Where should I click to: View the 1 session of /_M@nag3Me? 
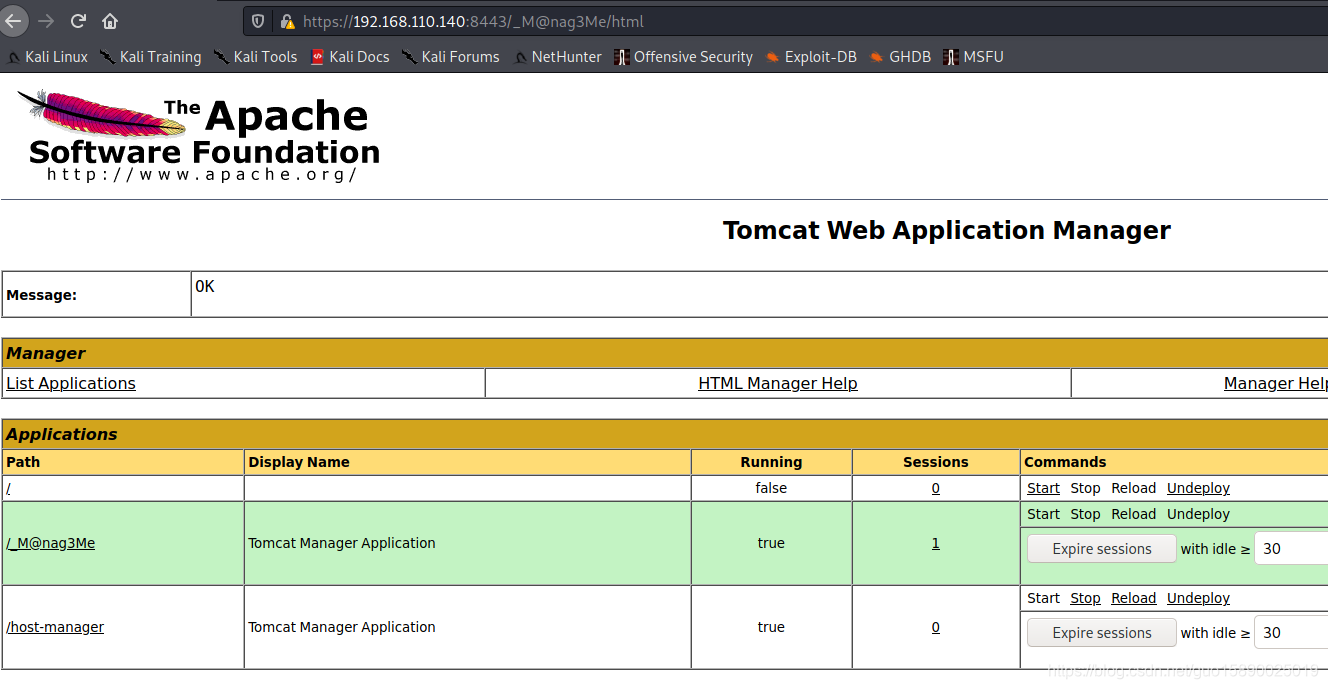(x=936, y=543)
